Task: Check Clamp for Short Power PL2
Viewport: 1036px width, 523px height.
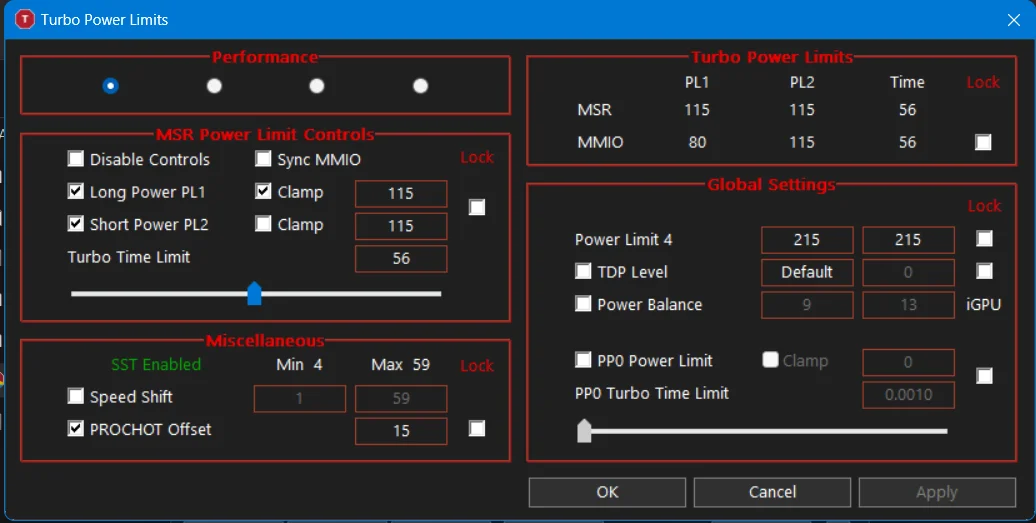Action: point(263,224)
